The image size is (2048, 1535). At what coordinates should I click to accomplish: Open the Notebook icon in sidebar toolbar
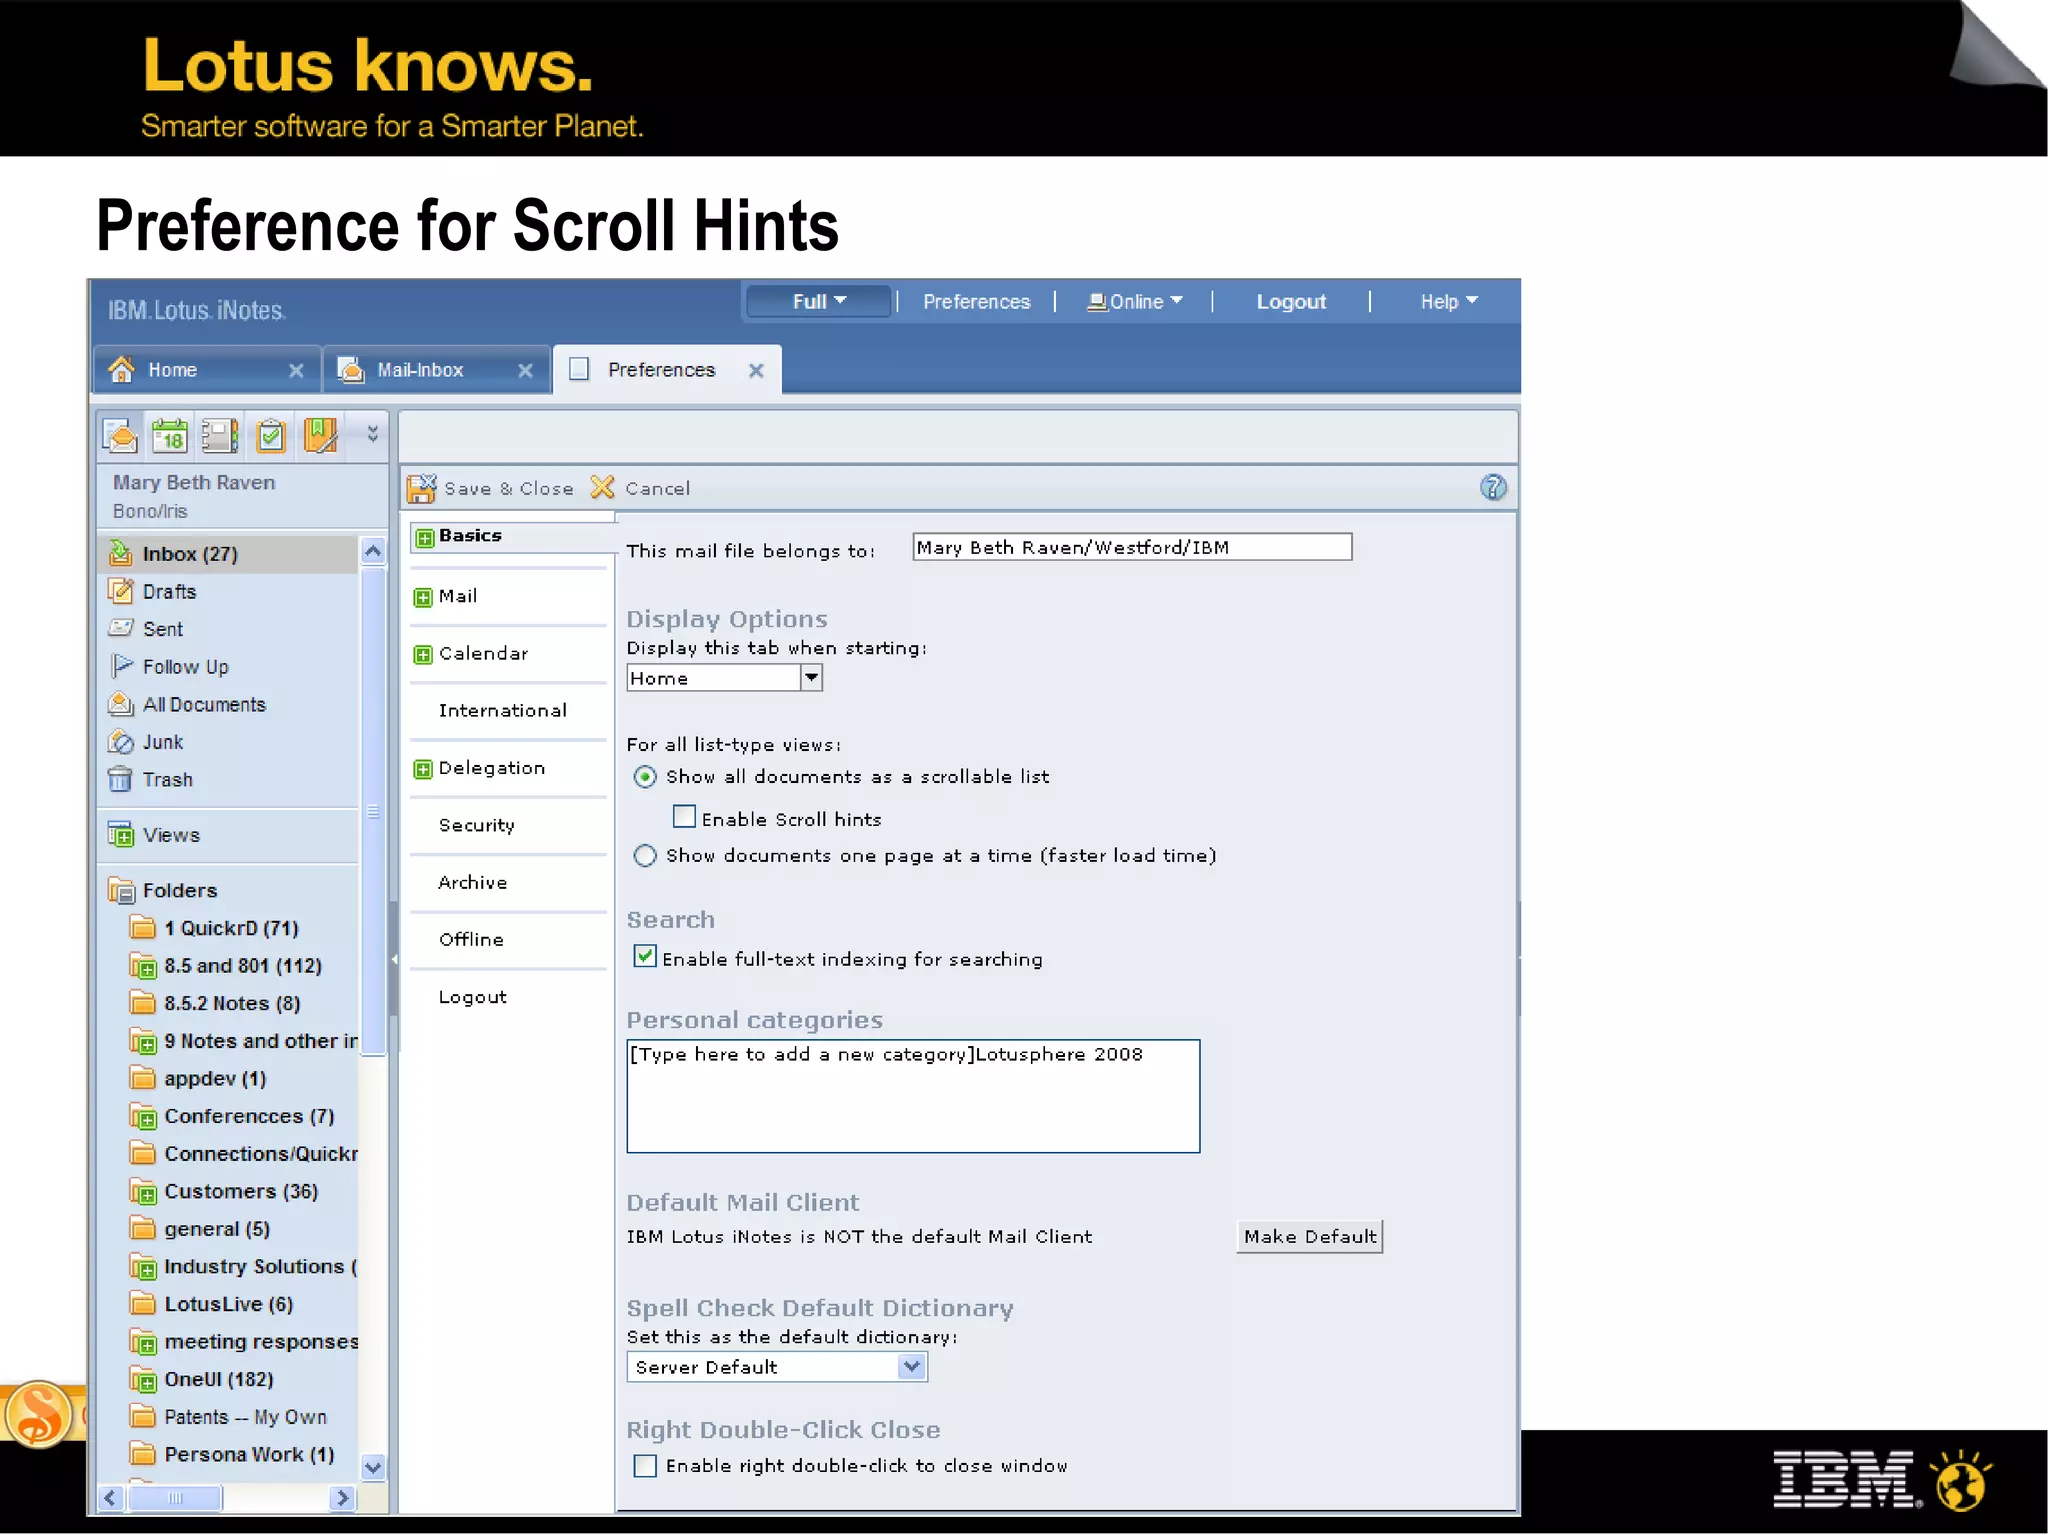(320, 437)
